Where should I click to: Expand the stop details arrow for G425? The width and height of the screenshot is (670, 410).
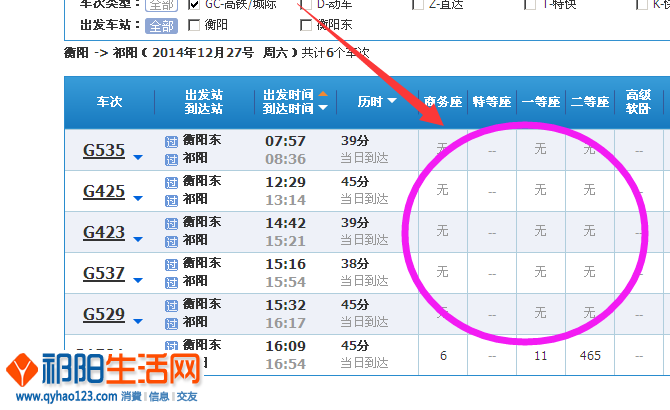[x=138, y=199]
